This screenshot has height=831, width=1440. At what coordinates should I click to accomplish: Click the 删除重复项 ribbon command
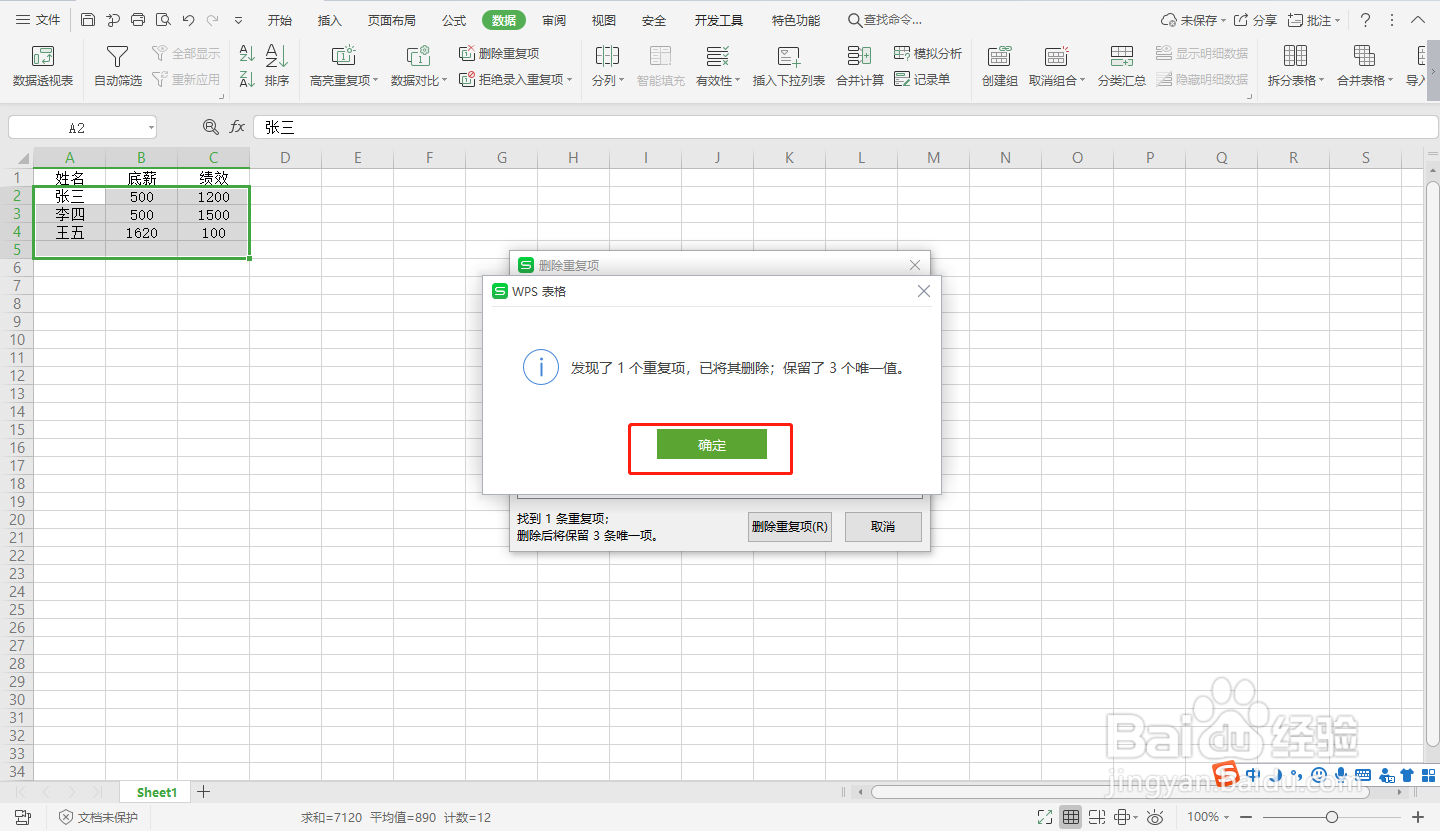pyautogui.click(x=499, y=53)
